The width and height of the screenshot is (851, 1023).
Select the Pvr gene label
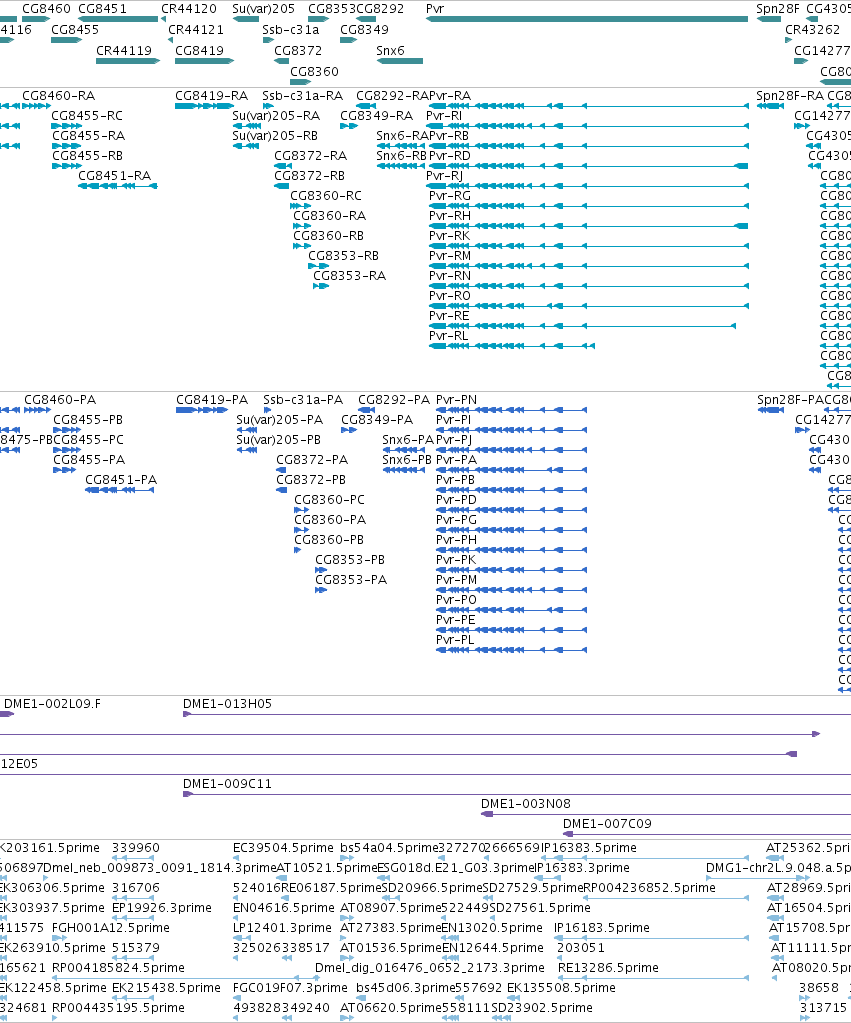pos(435,9)
